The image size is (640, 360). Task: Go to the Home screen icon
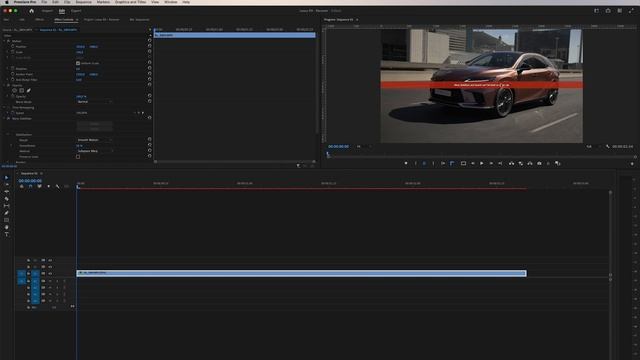31,11
